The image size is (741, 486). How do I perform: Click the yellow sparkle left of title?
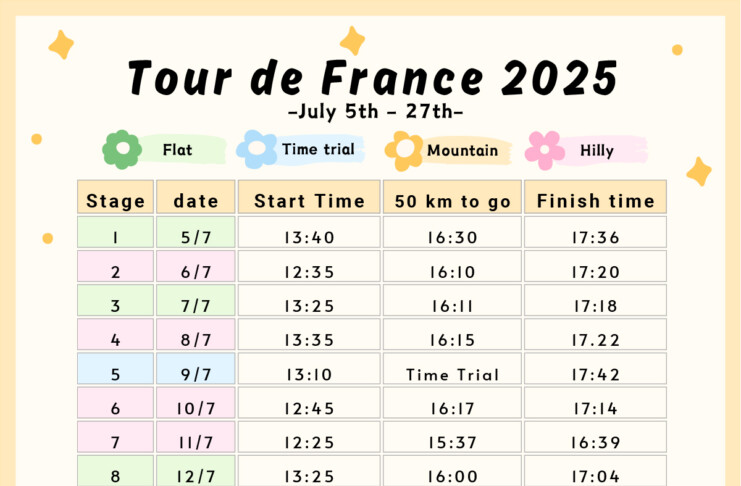(62, 44)
